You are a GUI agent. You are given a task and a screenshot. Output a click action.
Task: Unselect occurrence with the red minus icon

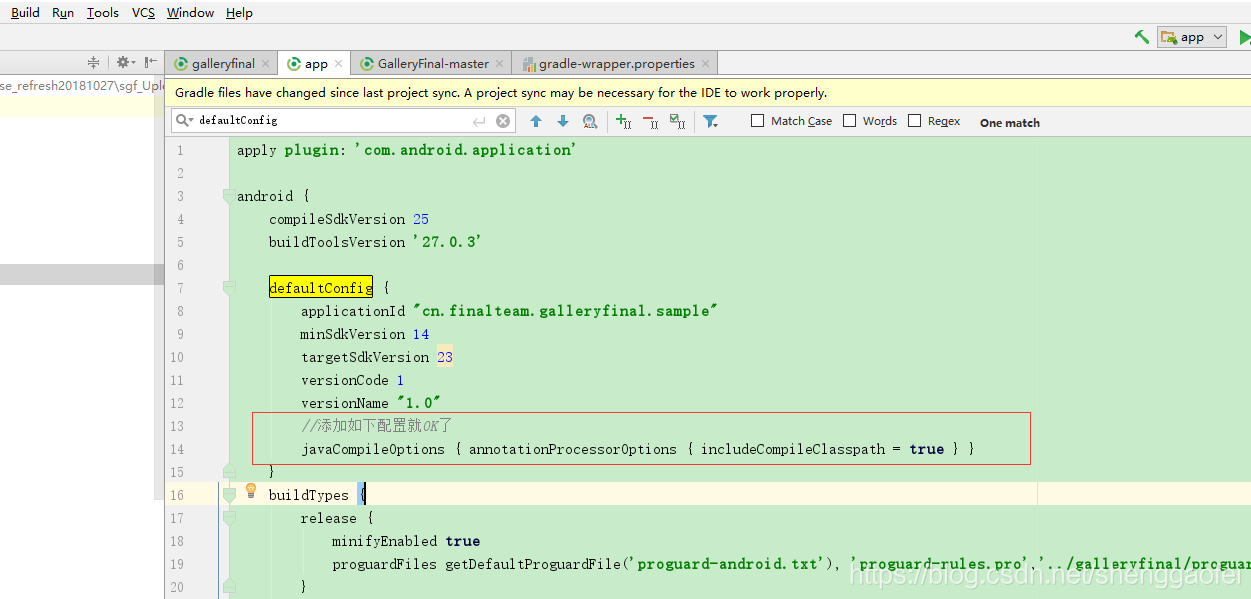coord(650,121)
